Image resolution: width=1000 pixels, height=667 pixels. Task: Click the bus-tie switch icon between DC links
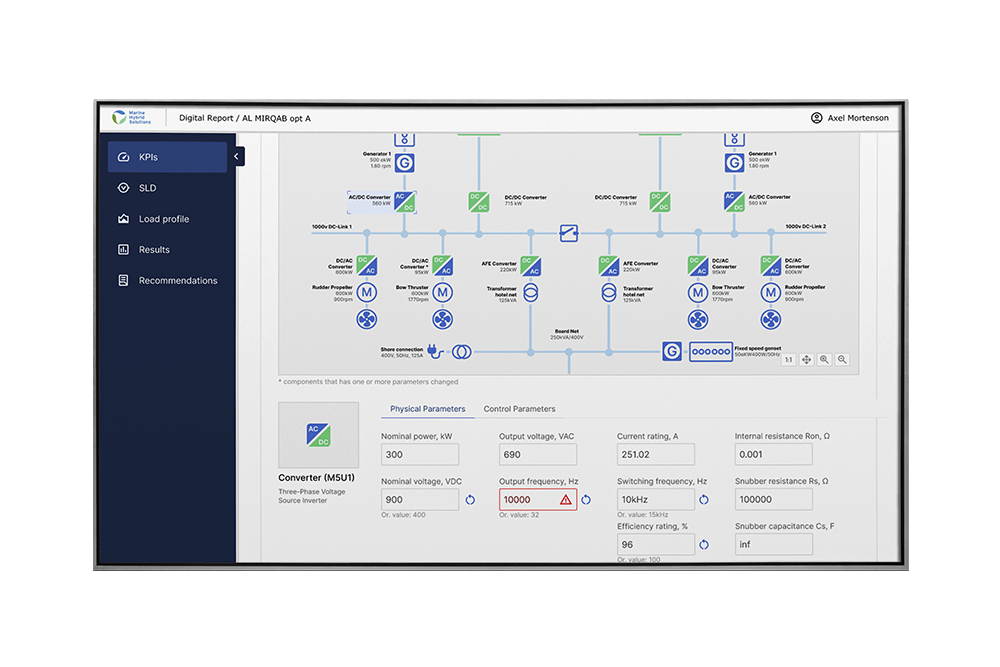569,233
